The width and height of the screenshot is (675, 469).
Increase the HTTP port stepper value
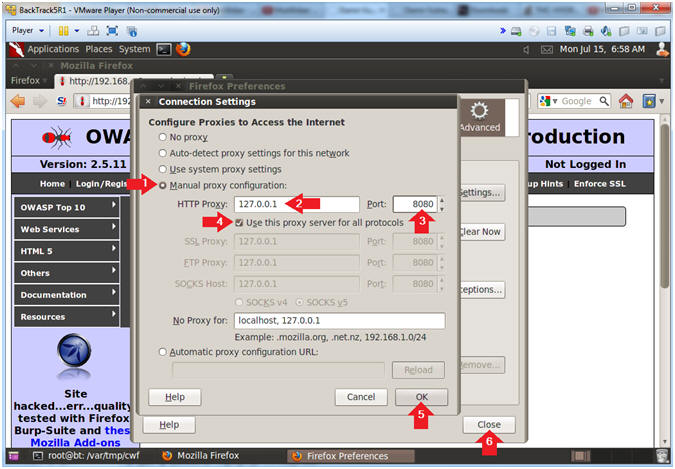click(x=442, y=200)
